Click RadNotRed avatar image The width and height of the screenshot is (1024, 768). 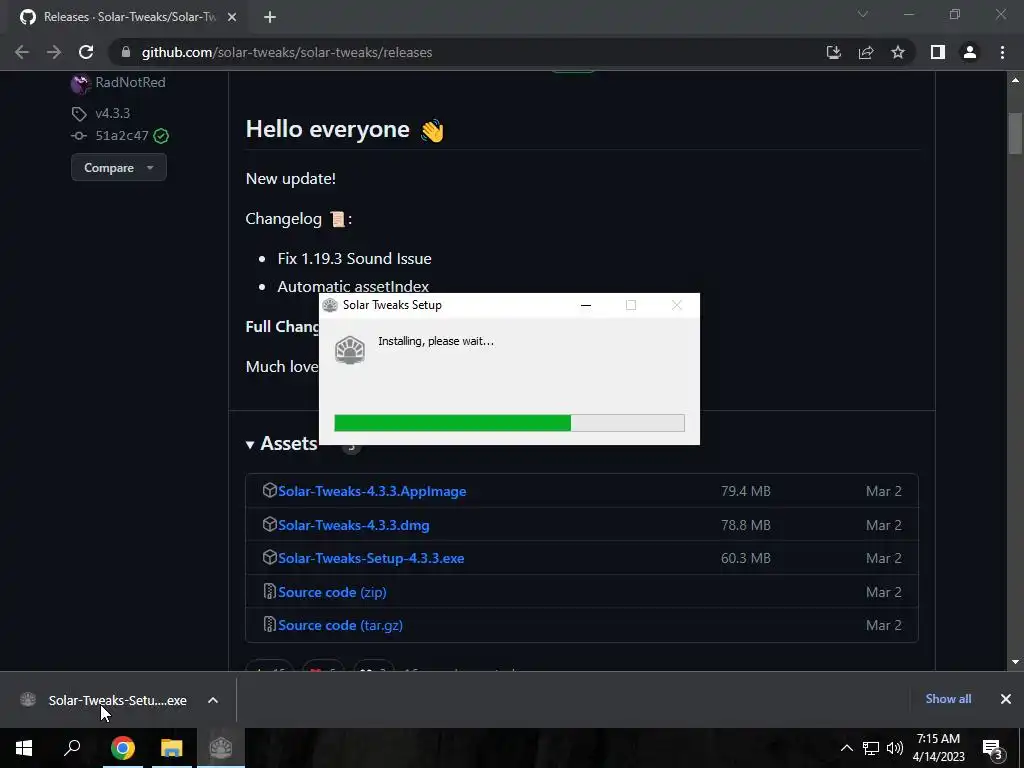(80, 84)
